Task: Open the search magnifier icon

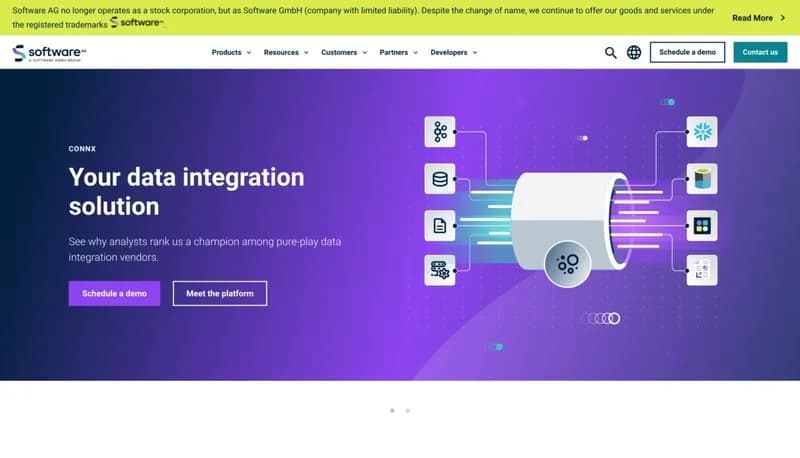Action: pyautogui.click(x=610, y=53)
